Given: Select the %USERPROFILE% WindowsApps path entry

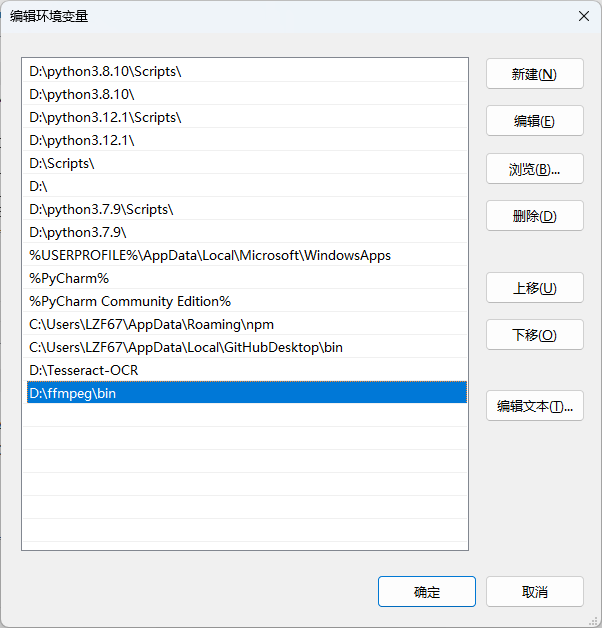Looking at the screenshot, I should tap(245, 255).
